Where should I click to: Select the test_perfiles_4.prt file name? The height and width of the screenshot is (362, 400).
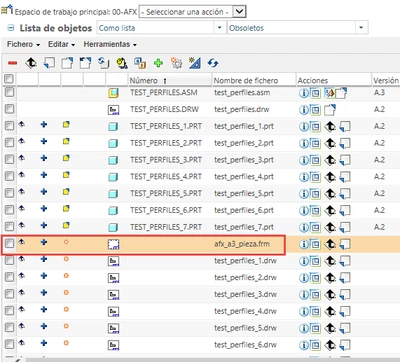(x=244, y=177)
